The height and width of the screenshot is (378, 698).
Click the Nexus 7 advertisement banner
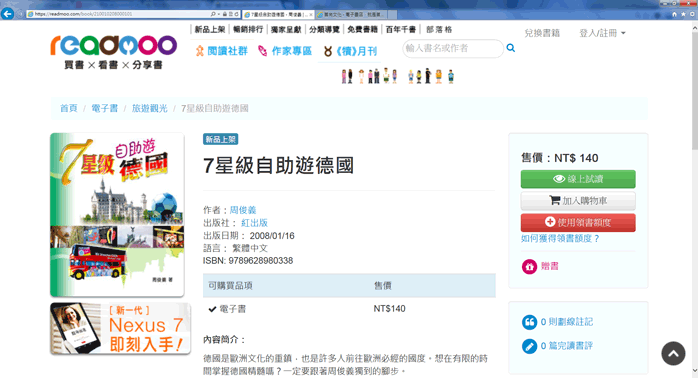[x=120, y=329]
